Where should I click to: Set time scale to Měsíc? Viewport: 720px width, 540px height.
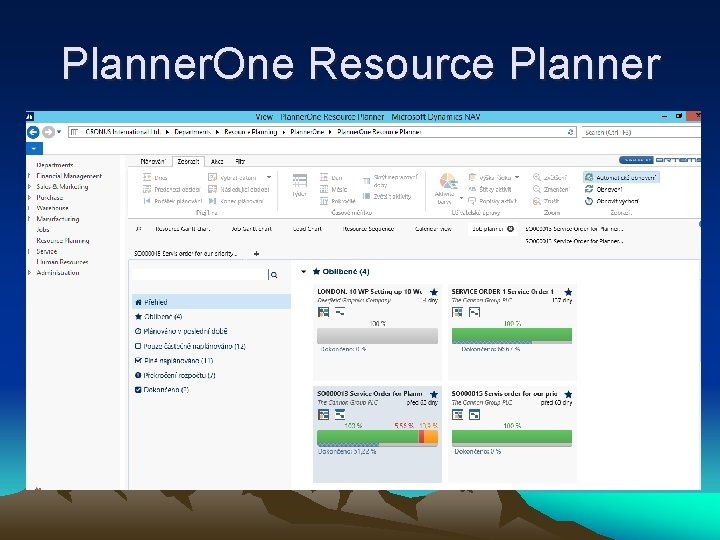(333, 189)
